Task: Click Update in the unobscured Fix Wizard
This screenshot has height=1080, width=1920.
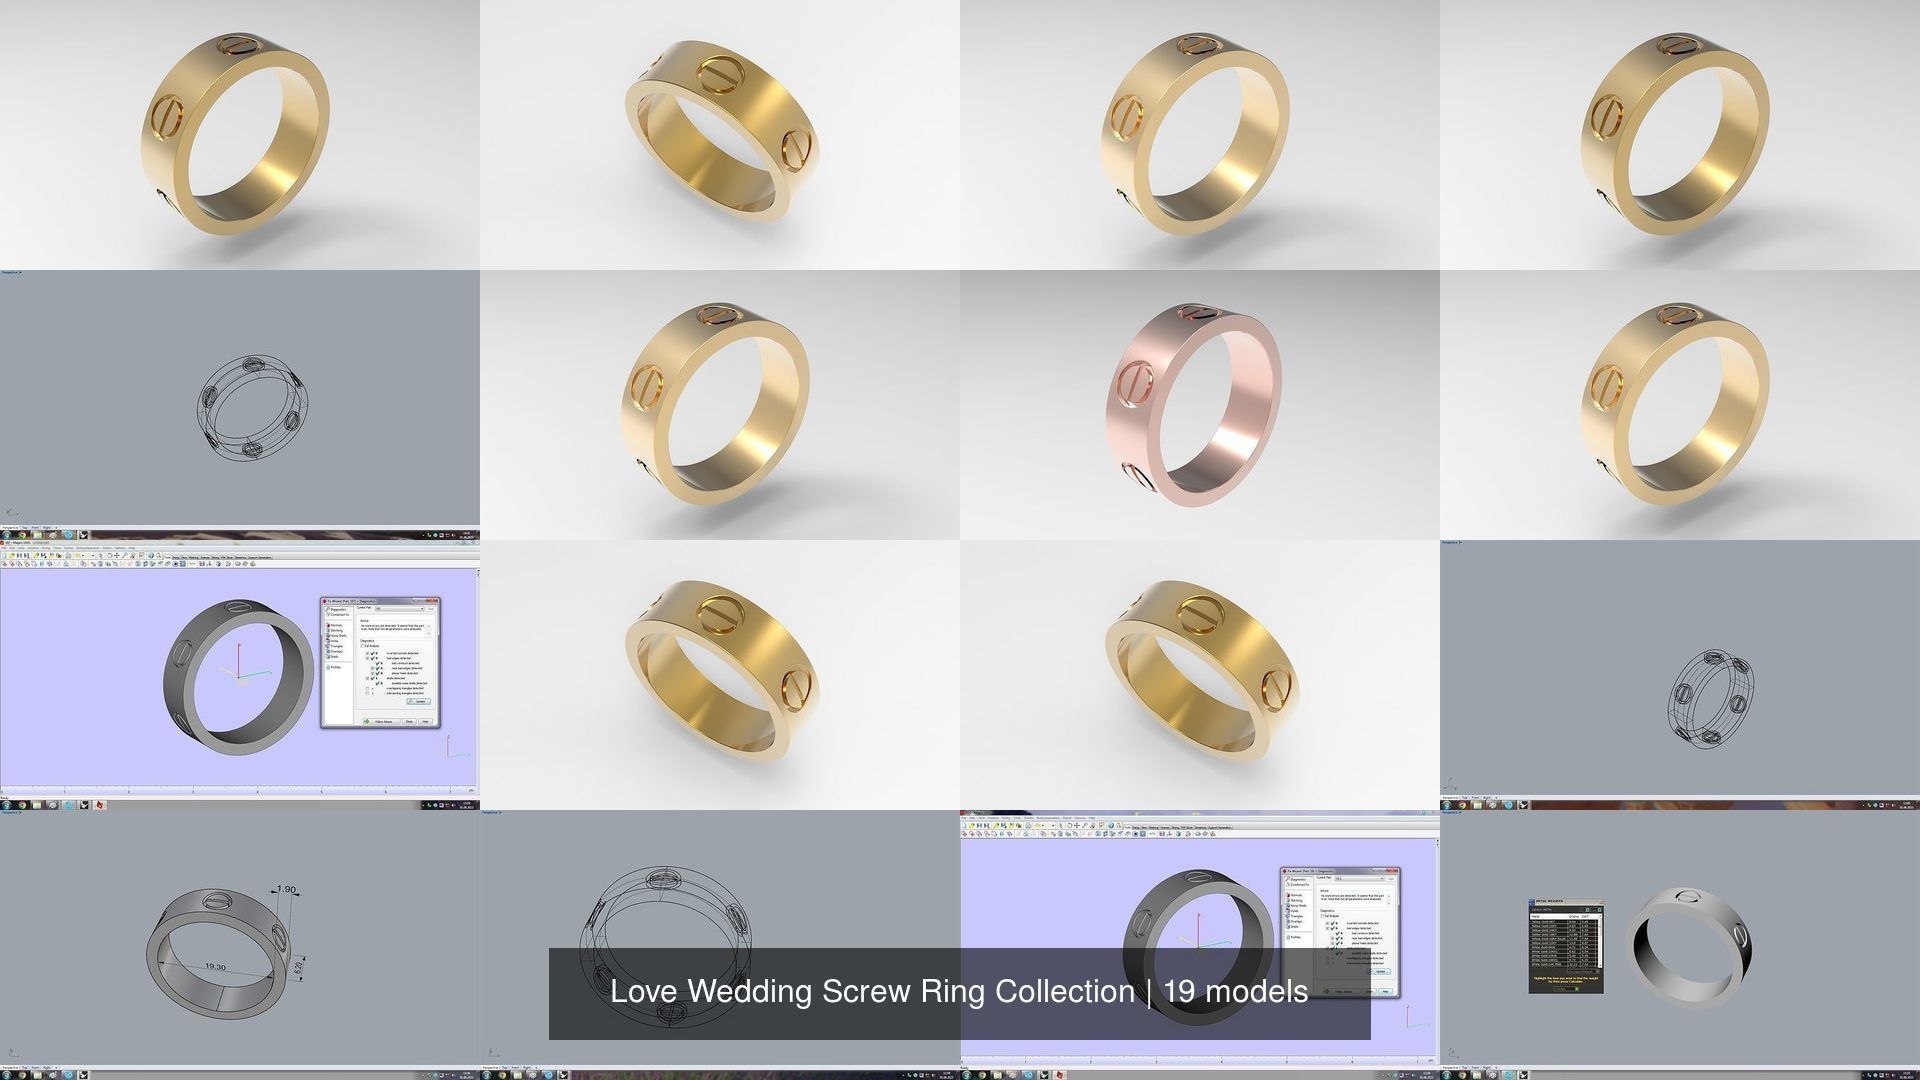Action: point(418,701)
